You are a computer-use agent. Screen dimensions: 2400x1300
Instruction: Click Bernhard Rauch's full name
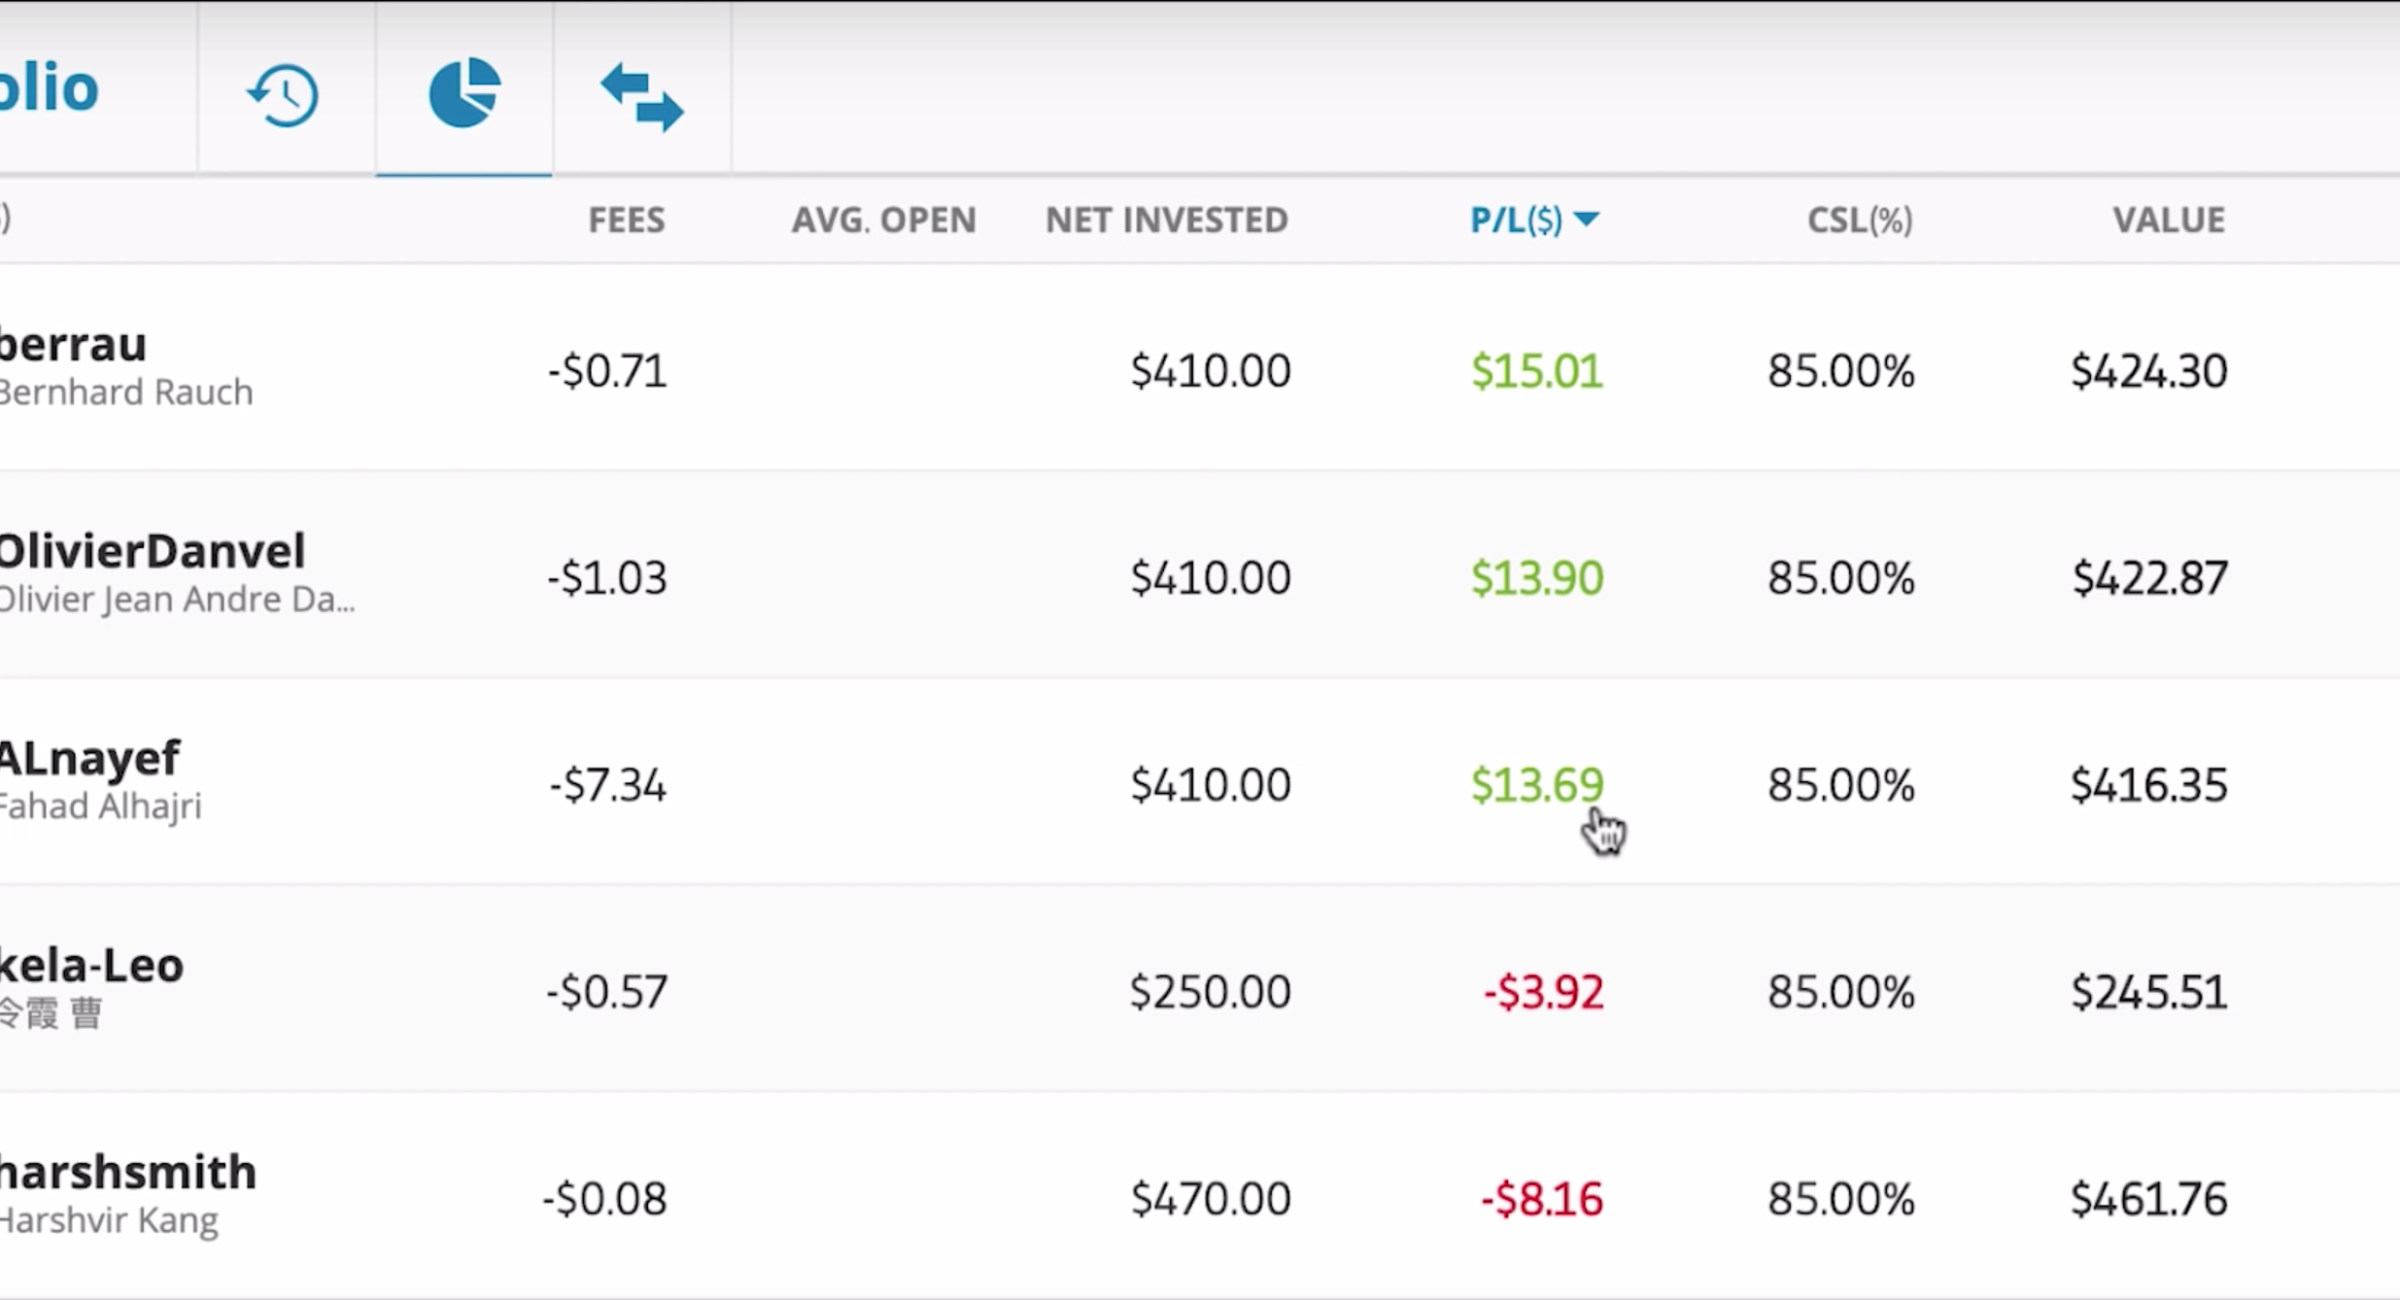127,392
